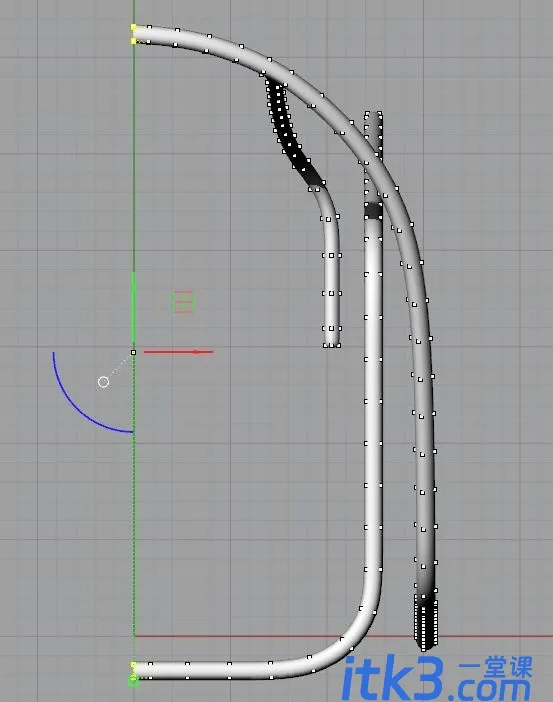Select the dark band on straight vertical tube

[373, 211]
